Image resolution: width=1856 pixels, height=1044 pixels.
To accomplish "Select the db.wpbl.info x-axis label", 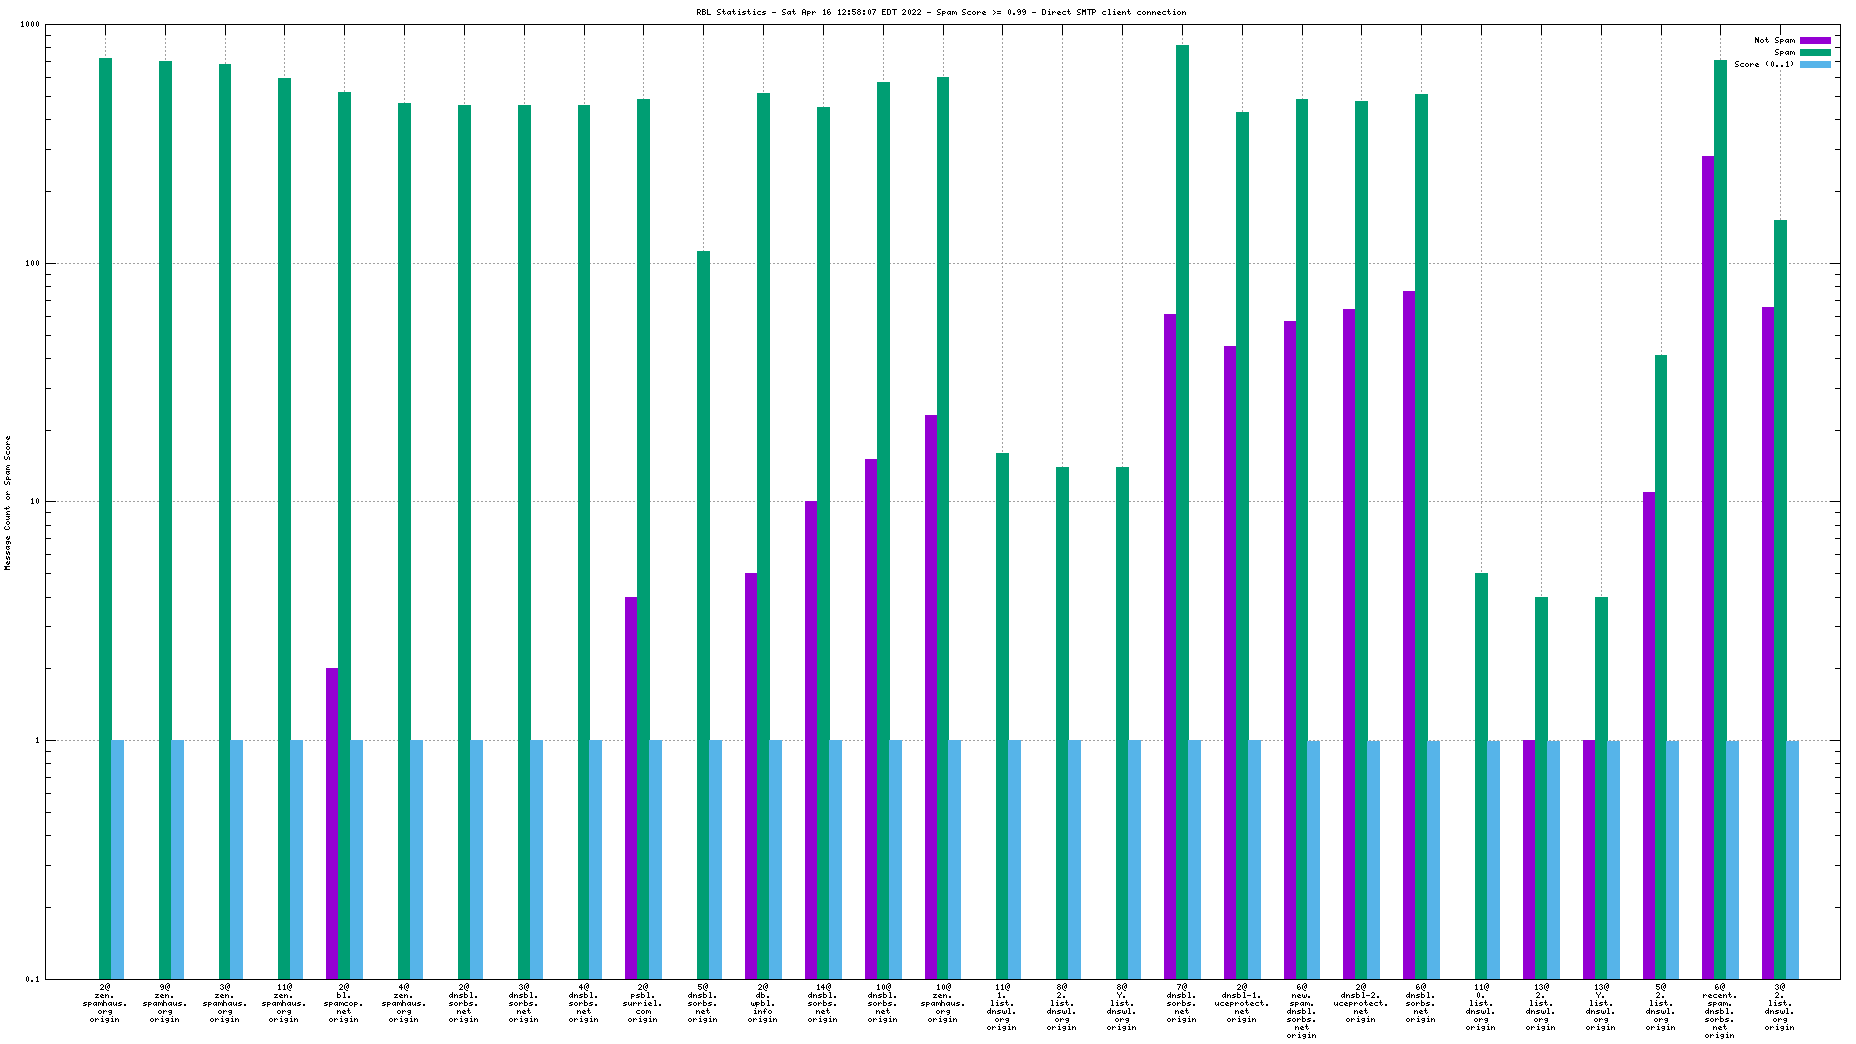I will pos(763,1003).
